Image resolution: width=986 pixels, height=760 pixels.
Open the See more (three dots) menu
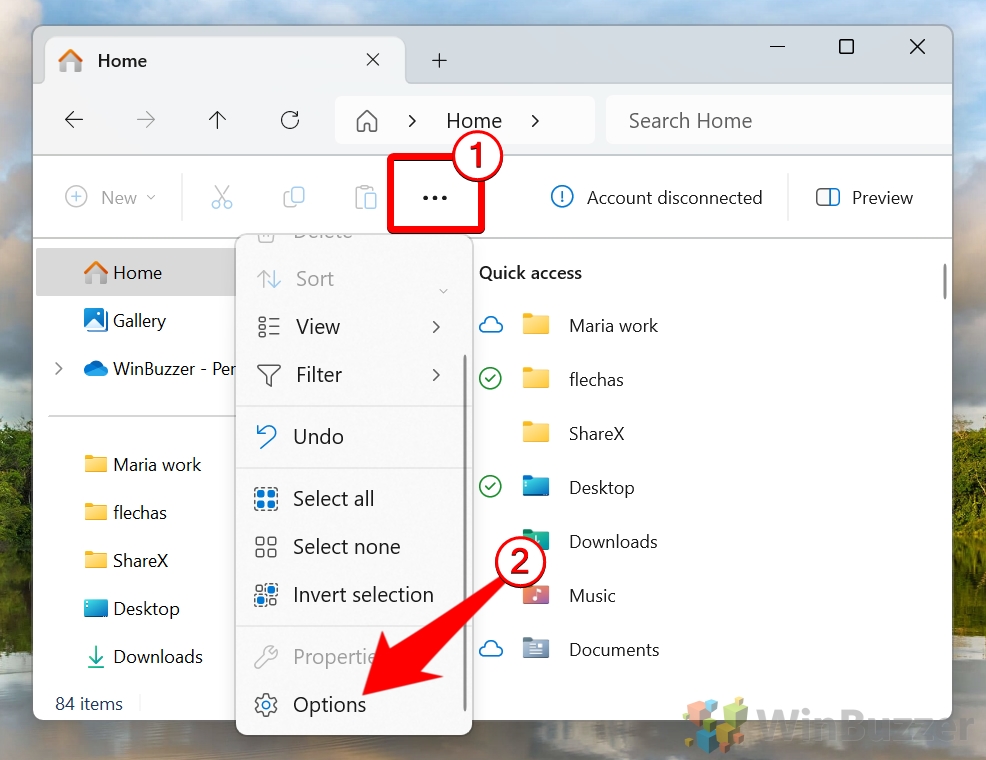[x=435, y=198]
